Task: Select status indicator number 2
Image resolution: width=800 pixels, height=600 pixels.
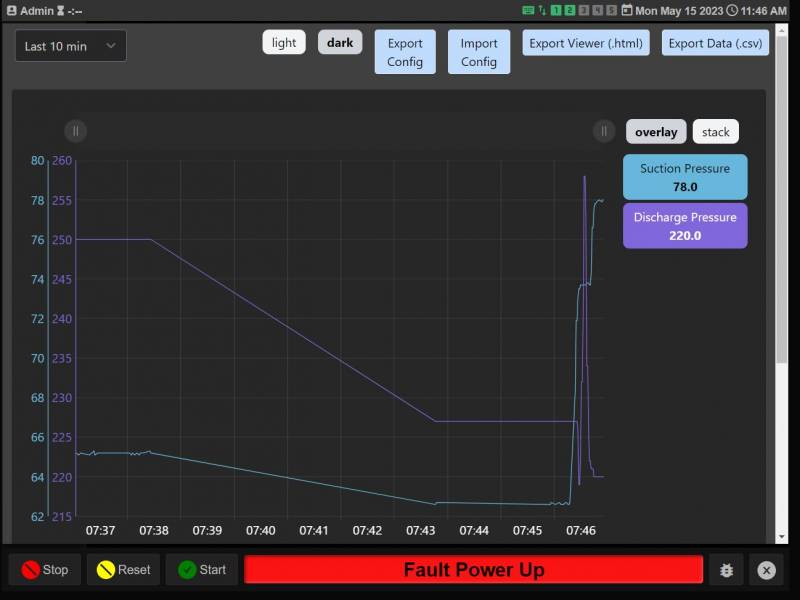Action: [x=570, y=11]
